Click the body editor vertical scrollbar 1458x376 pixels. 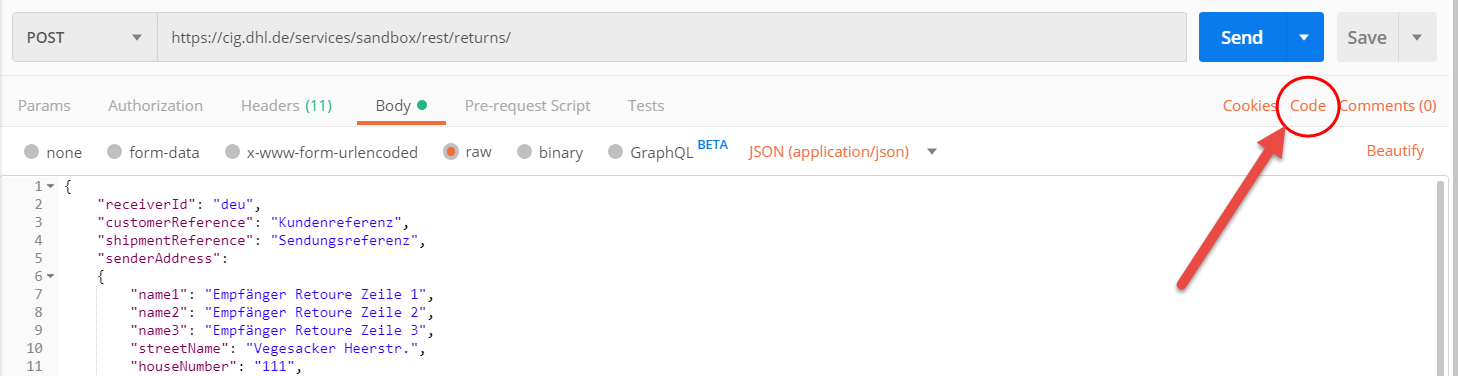(1440, 277)
